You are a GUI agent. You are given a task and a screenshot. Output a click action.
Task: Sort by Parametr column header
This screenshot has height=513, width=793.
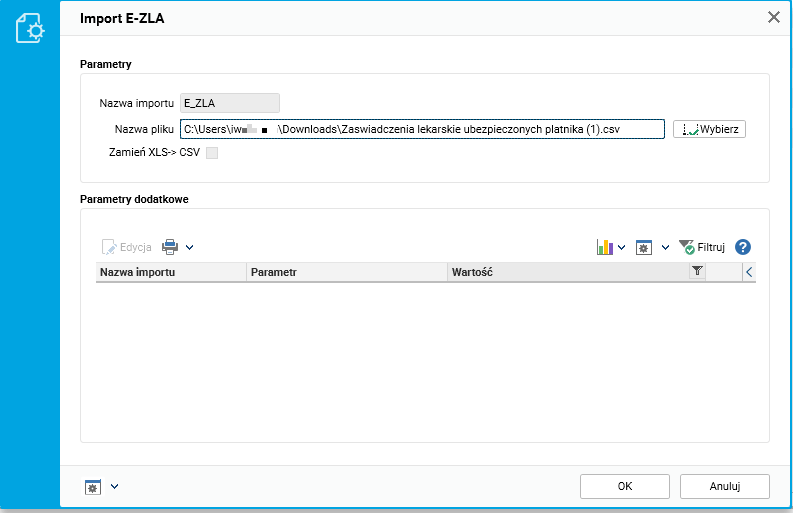(347, 272)
